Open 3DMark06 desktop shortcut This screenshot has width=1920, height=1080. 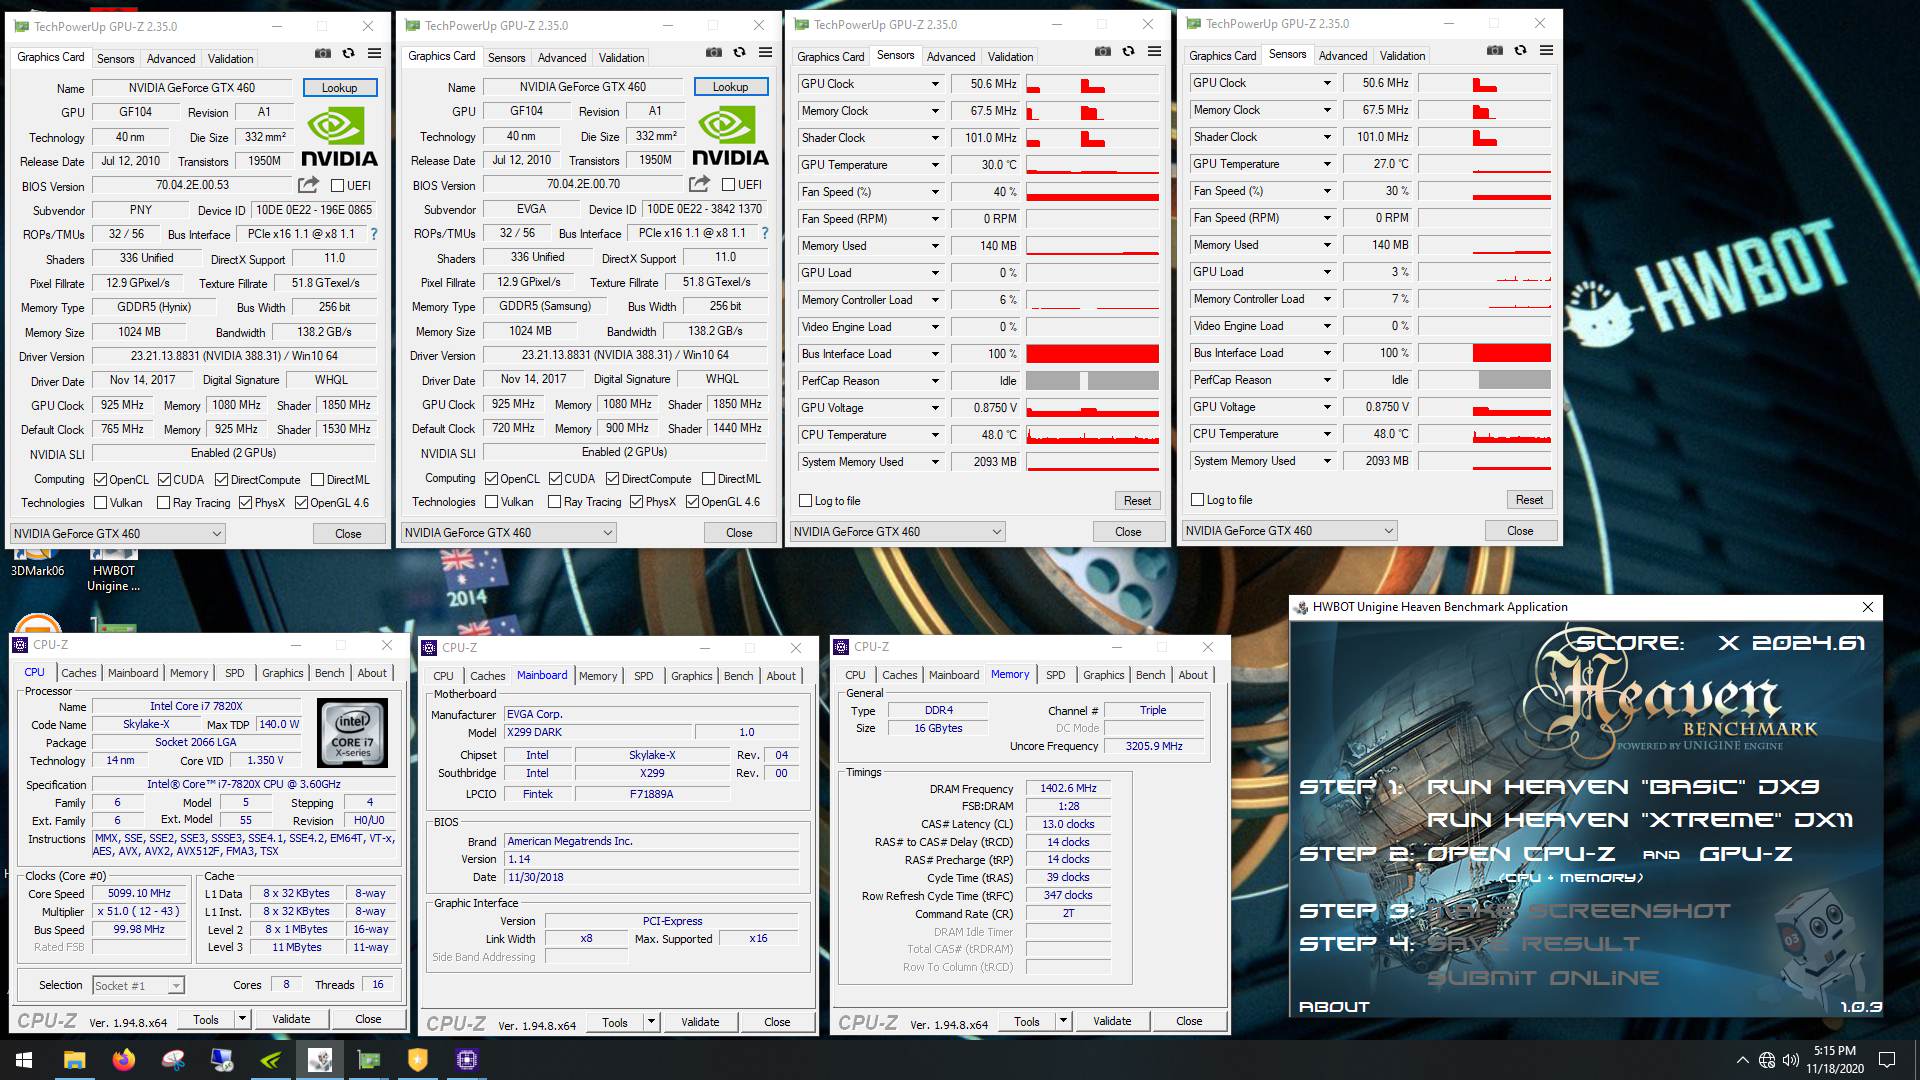tap(37, 563)
